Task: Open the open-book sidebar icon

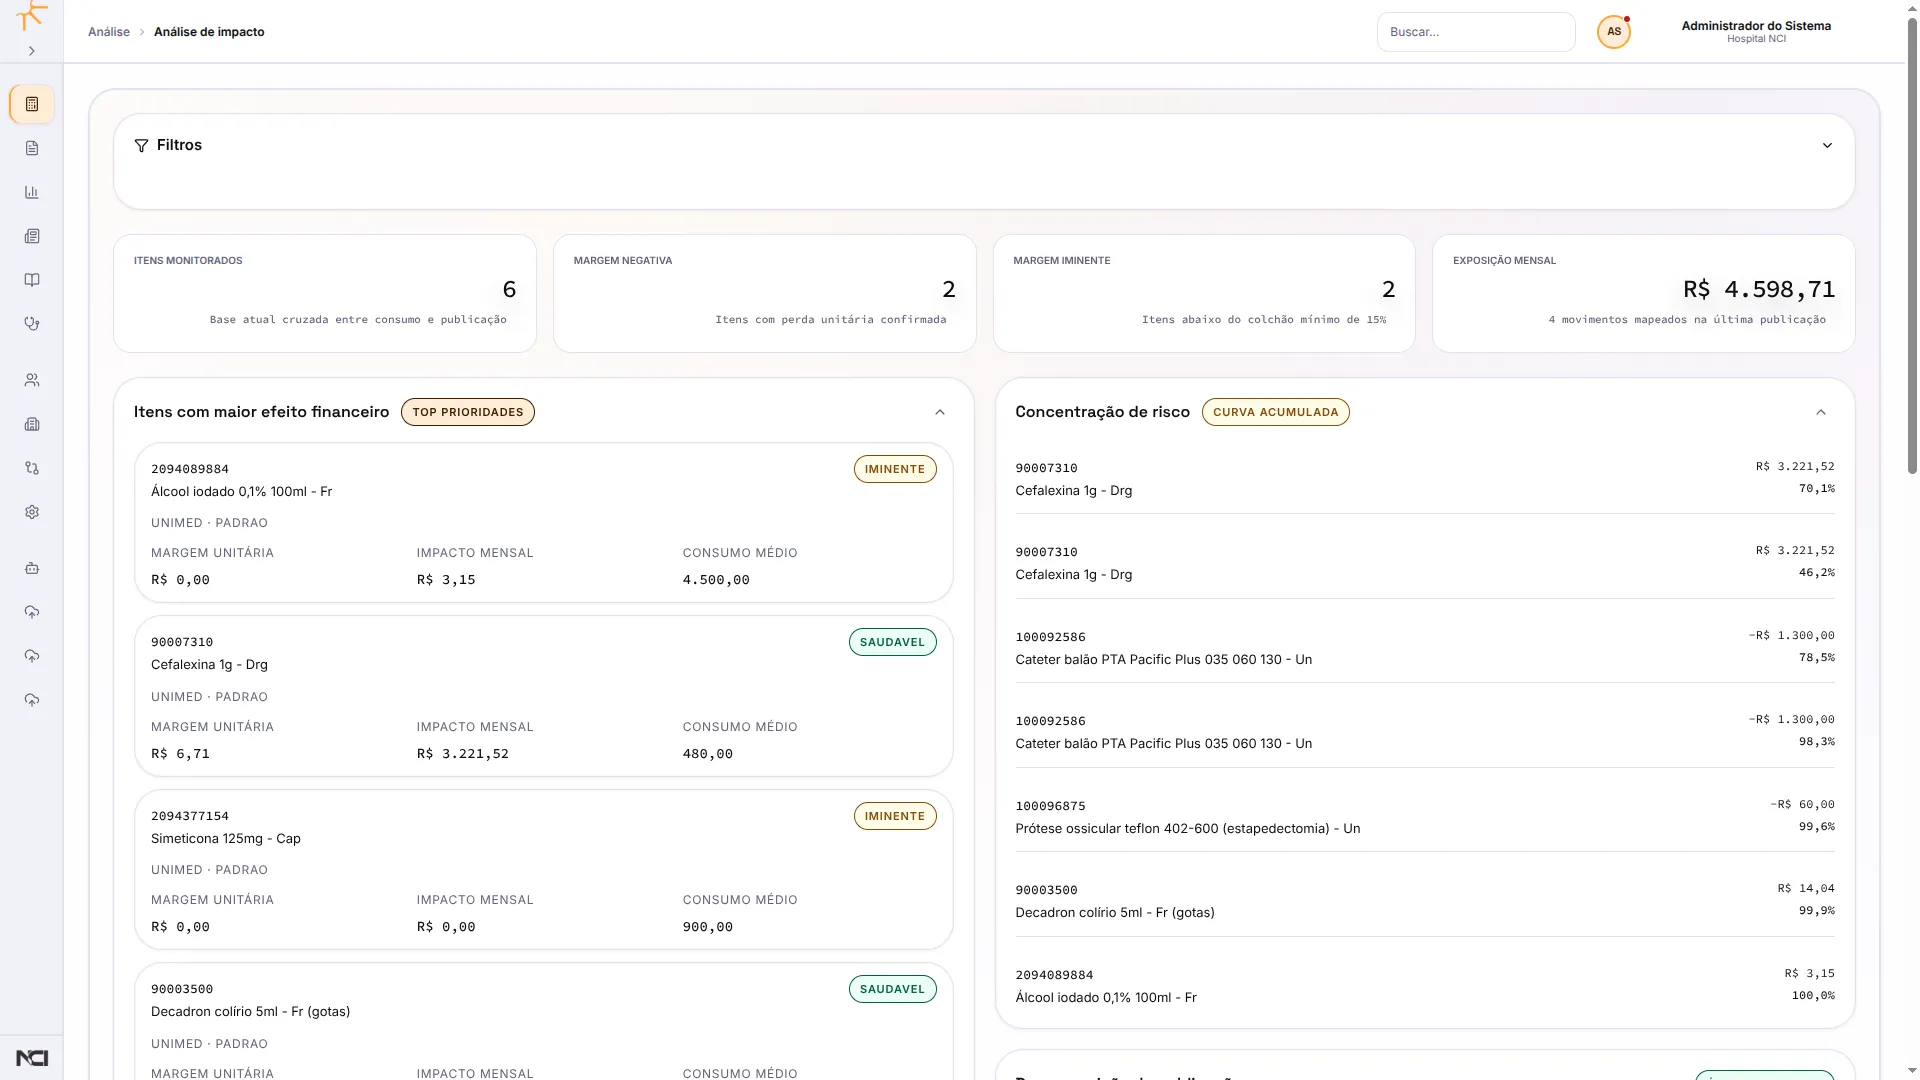Action: [x=32, y=280]
